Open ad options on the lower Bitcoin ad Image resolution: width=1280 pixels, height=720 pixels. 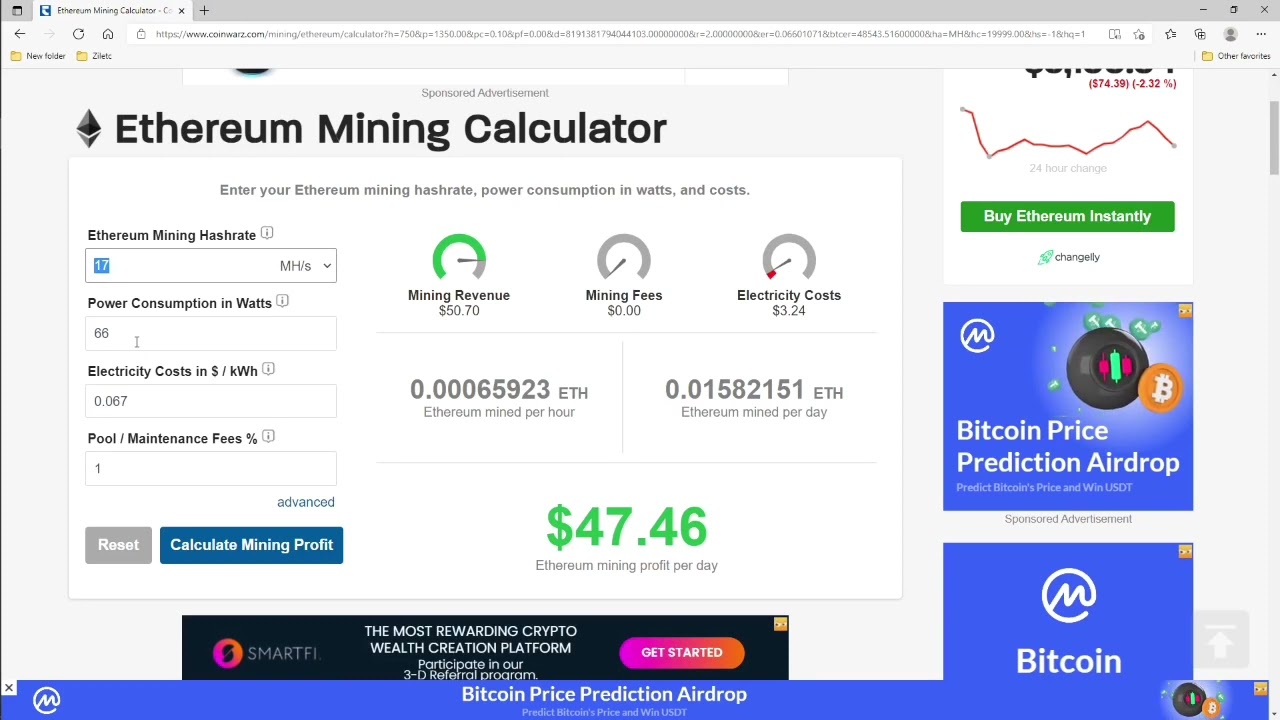(1185, 551)
